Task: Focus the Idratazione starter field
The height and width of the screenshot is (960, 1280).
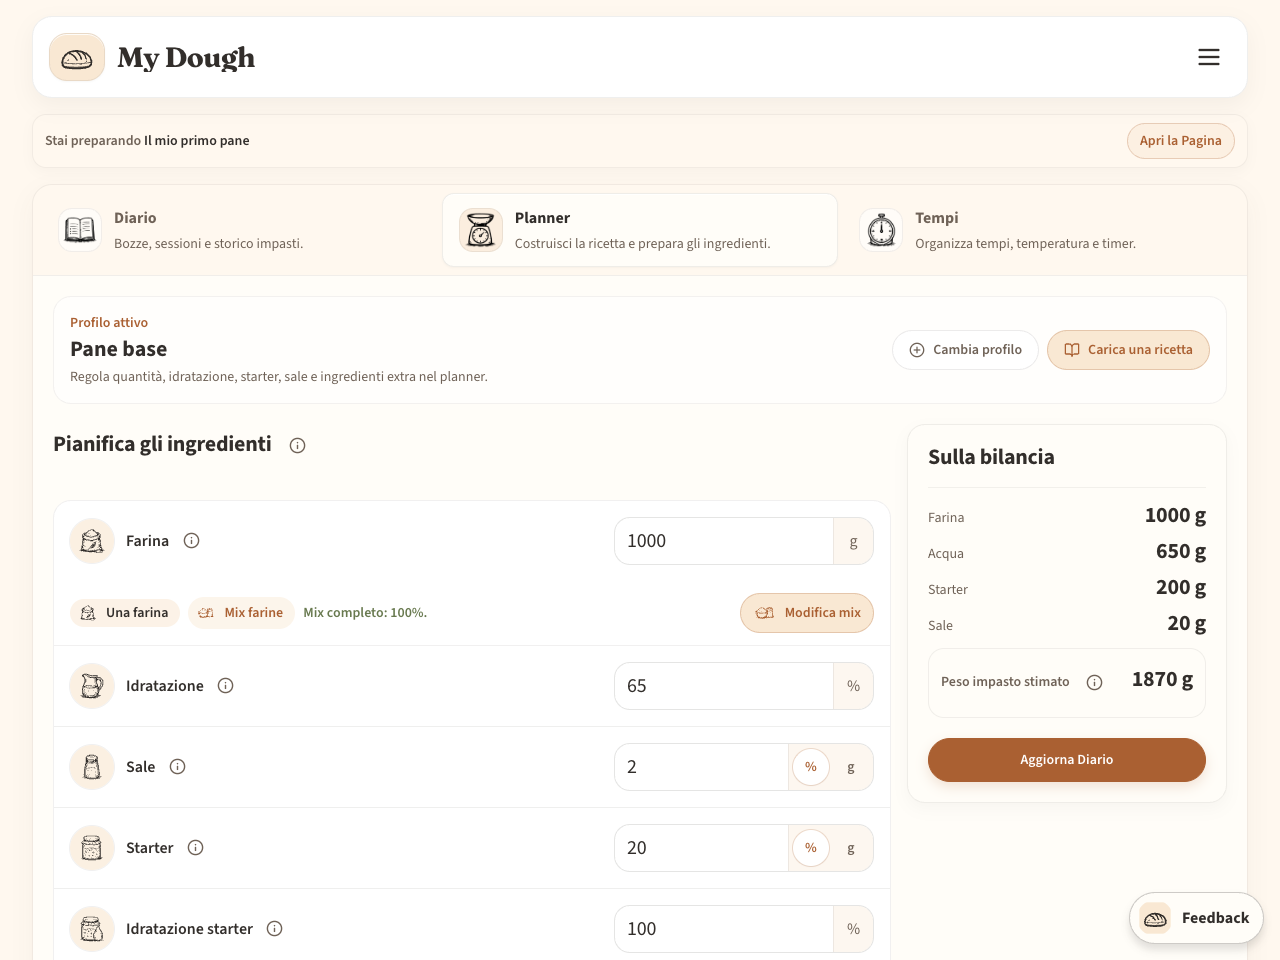Action: click(724, 929)
